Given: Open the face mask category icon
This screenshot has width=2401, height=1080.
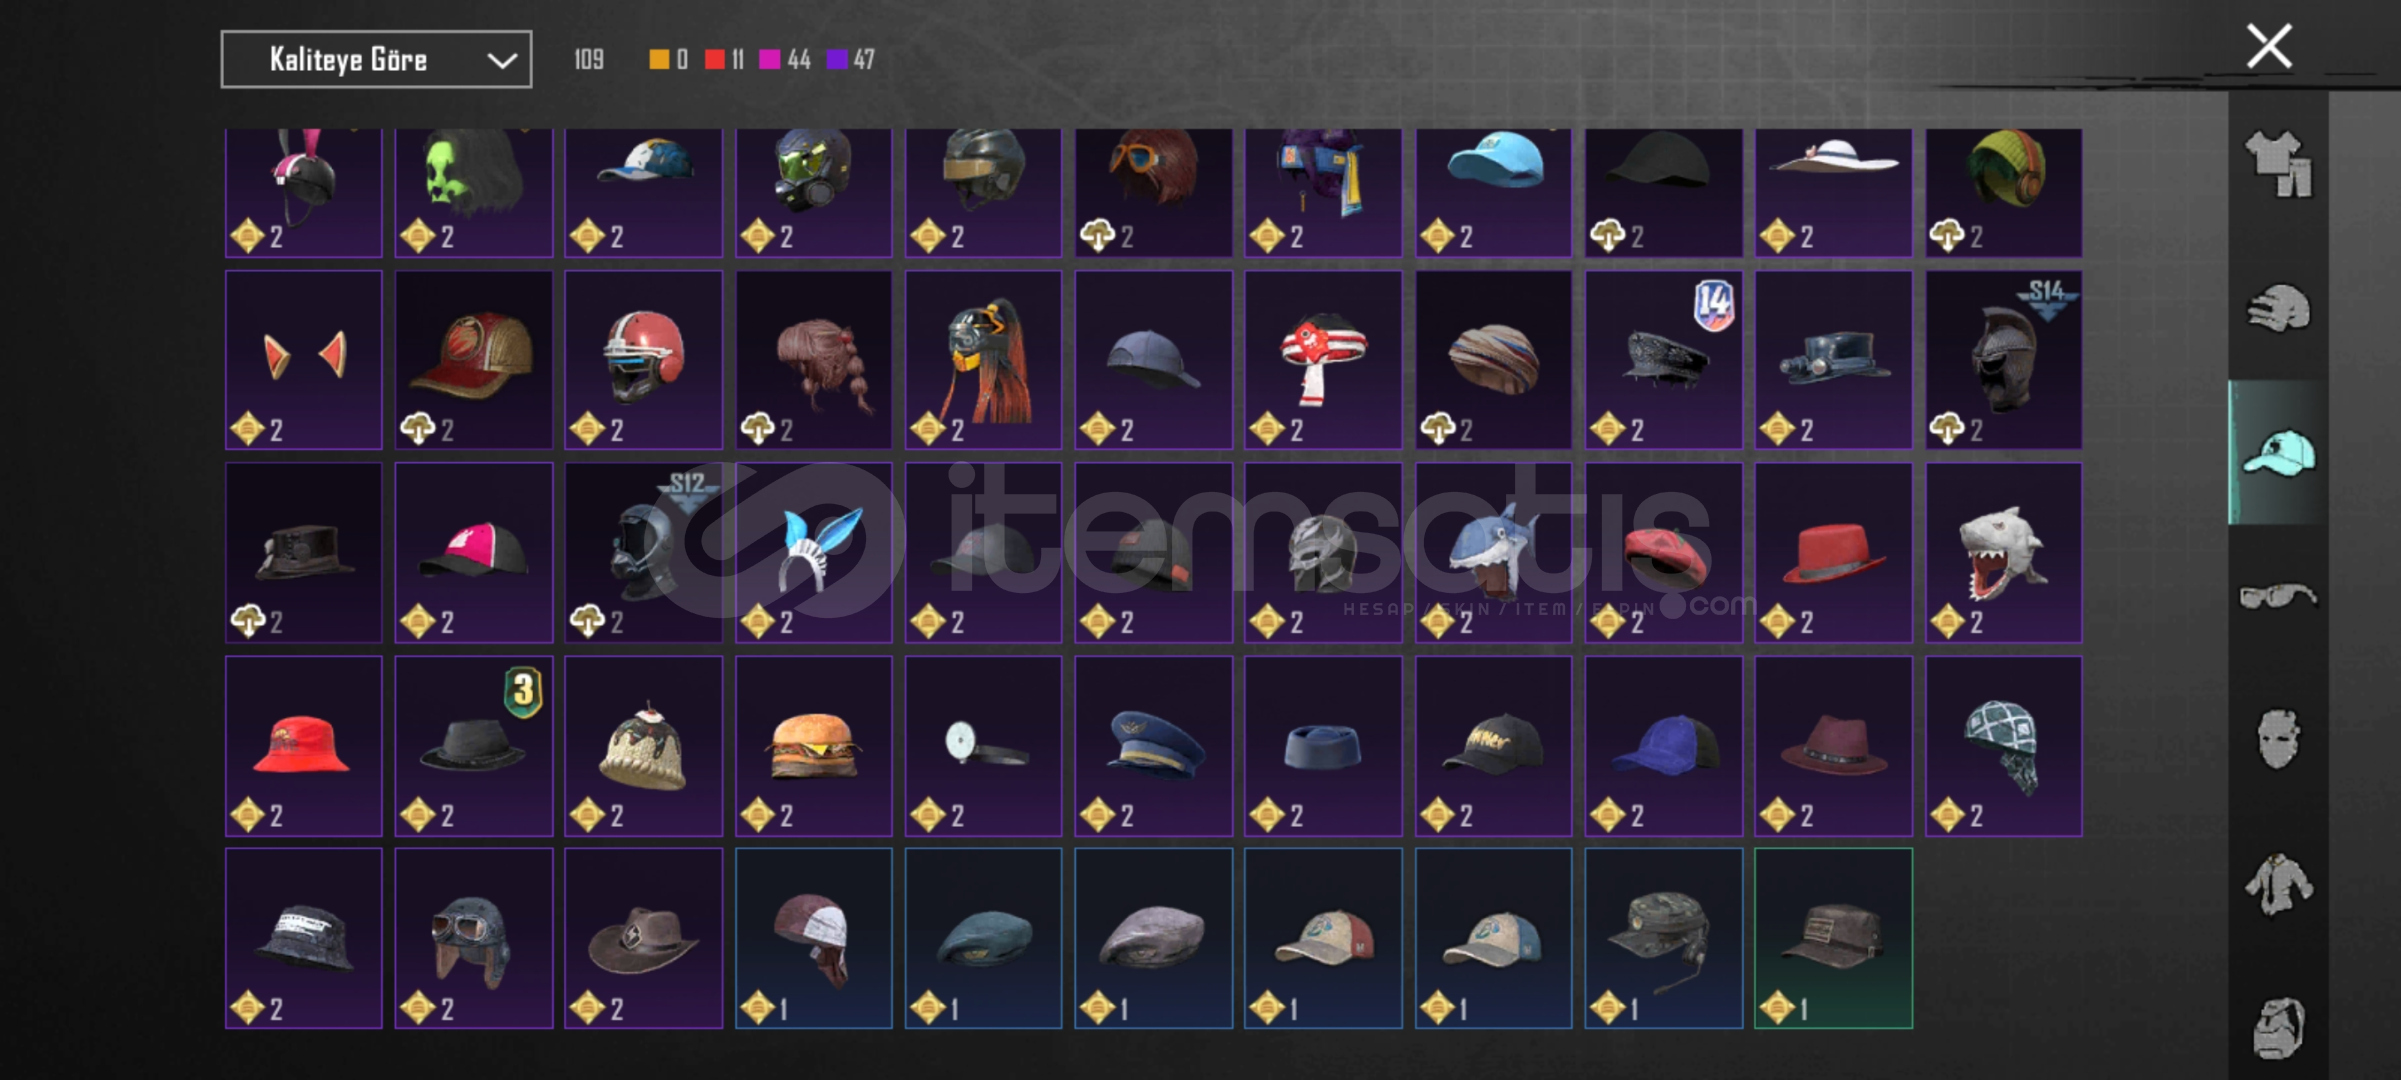Looking at the screenshot, I should tap(2279, 739).
